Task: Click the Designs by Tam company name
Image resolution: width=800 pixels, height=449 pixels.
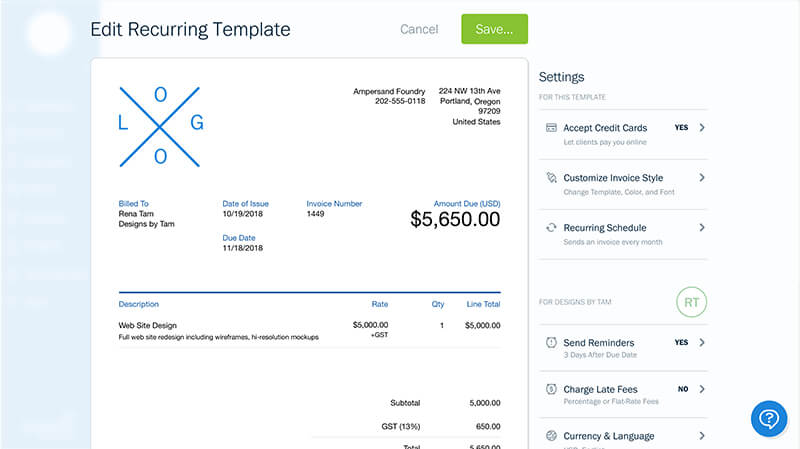Action: [x=146, y=224]
